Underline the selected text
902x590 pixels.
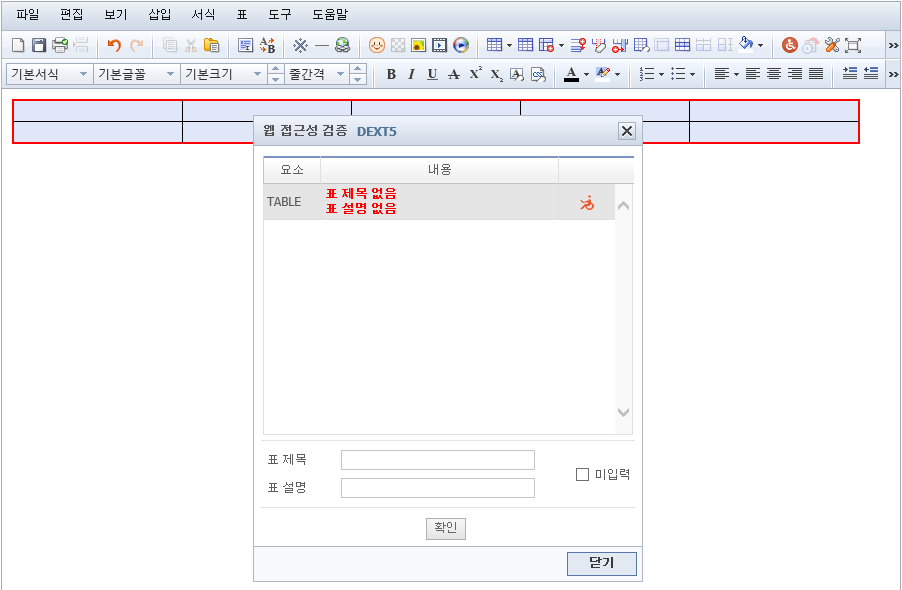433,74
